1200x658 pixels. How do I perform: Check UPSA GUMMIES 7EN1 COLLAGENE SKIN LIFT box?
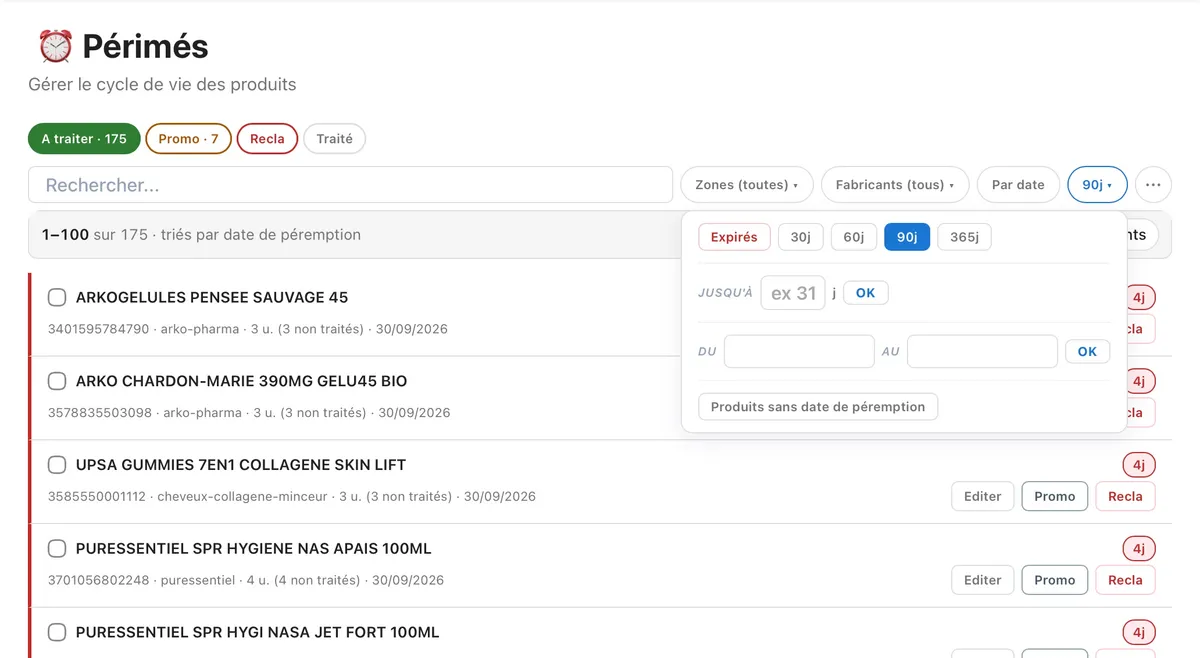57,465
